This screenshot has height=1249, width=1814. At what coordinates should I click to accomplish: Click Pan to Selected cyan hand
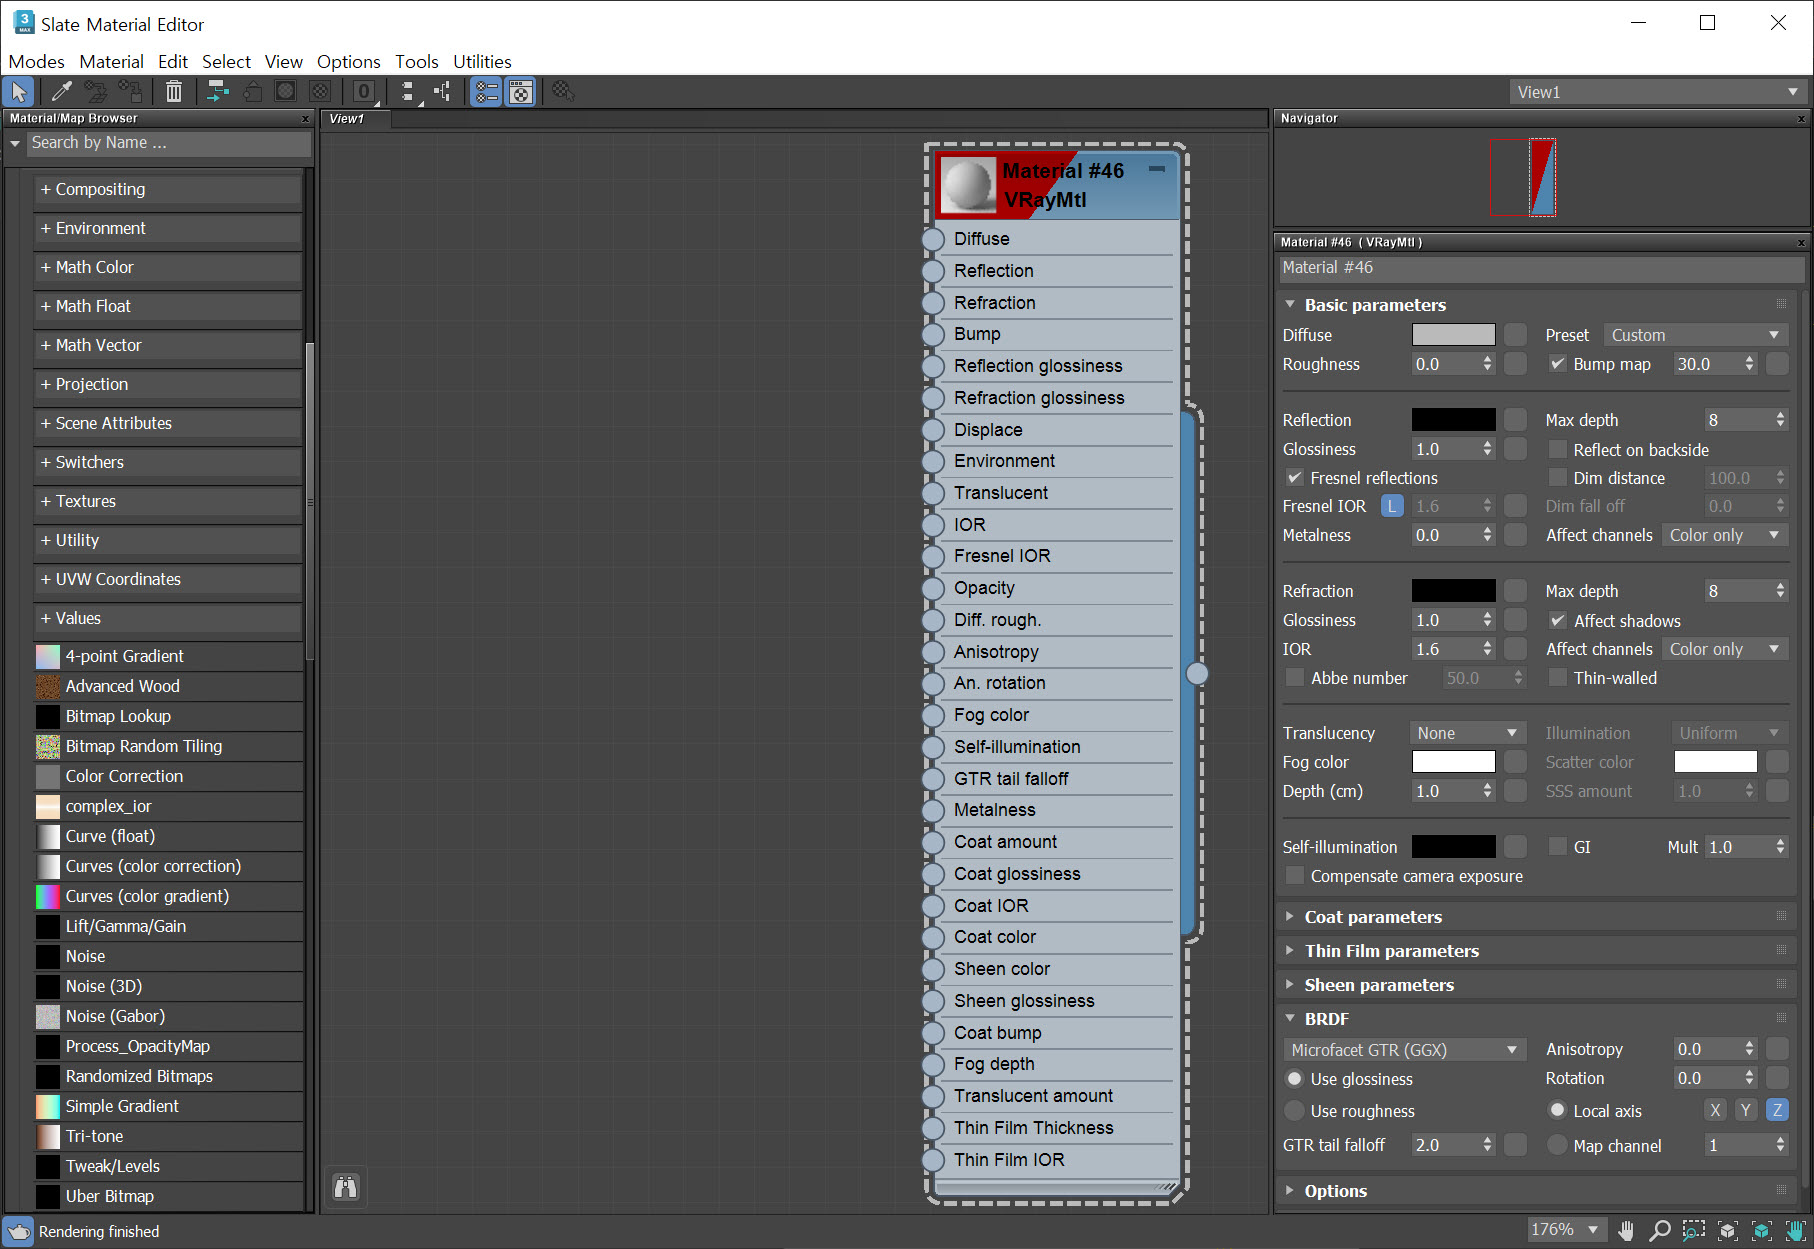click(x=1796, y=1231)
